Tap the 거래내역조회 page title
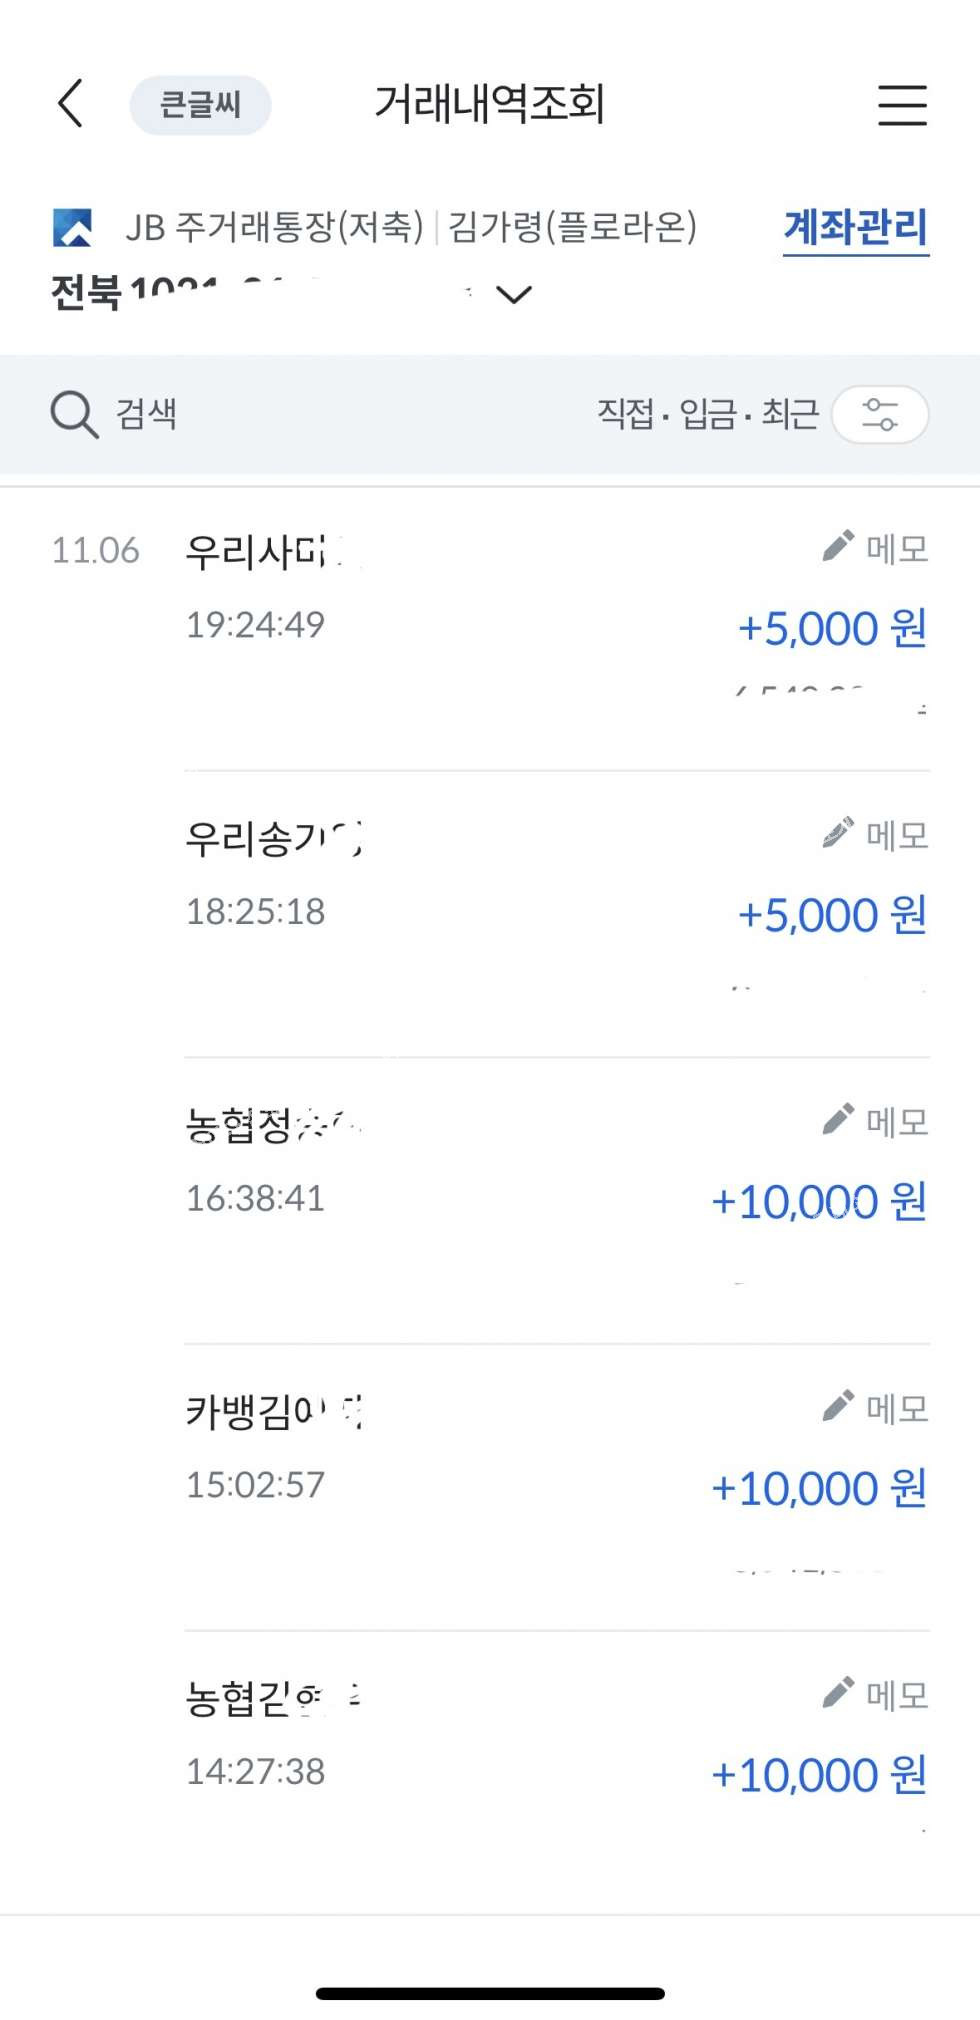Image resolution: width=980 pixels, height=2020 pixels. click(490, 104)
